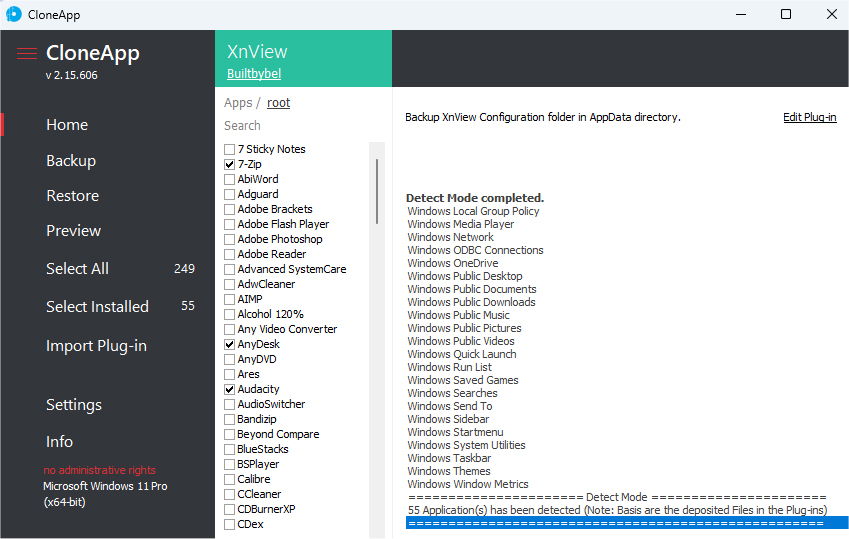This screenshot has height=539, width=849.
Task: Open Settings in sidebar
Action: [74, 405]
